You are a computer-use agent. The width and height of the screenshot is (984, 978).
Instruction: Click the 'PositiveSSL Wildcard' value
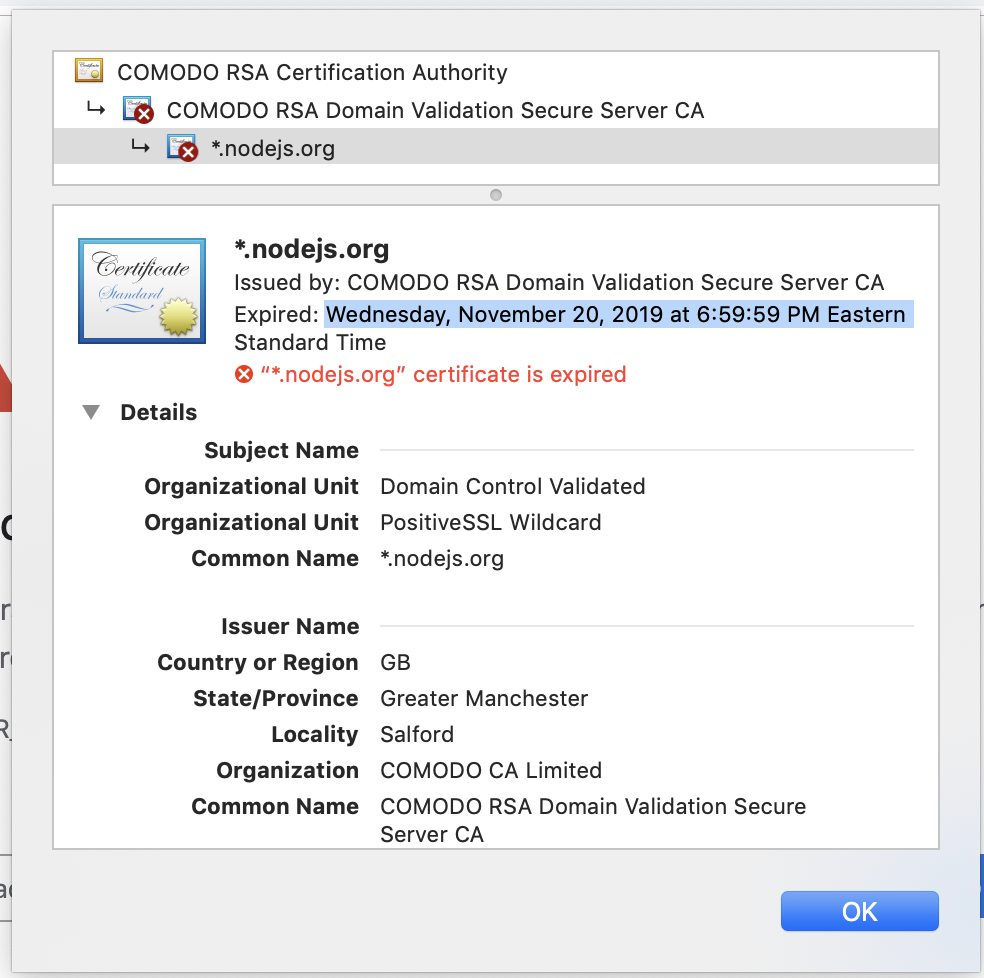click(491, 522)
